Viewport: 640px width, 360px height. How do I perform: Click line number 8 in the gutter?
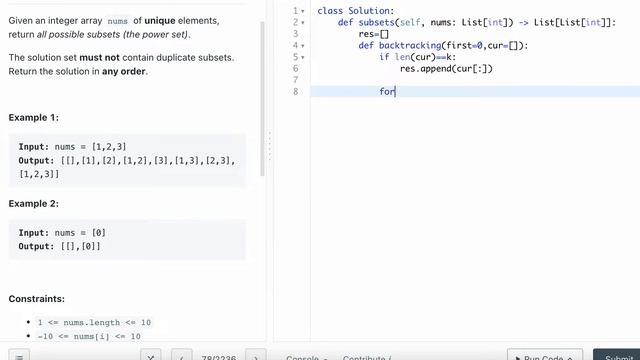tap(296, 91)
